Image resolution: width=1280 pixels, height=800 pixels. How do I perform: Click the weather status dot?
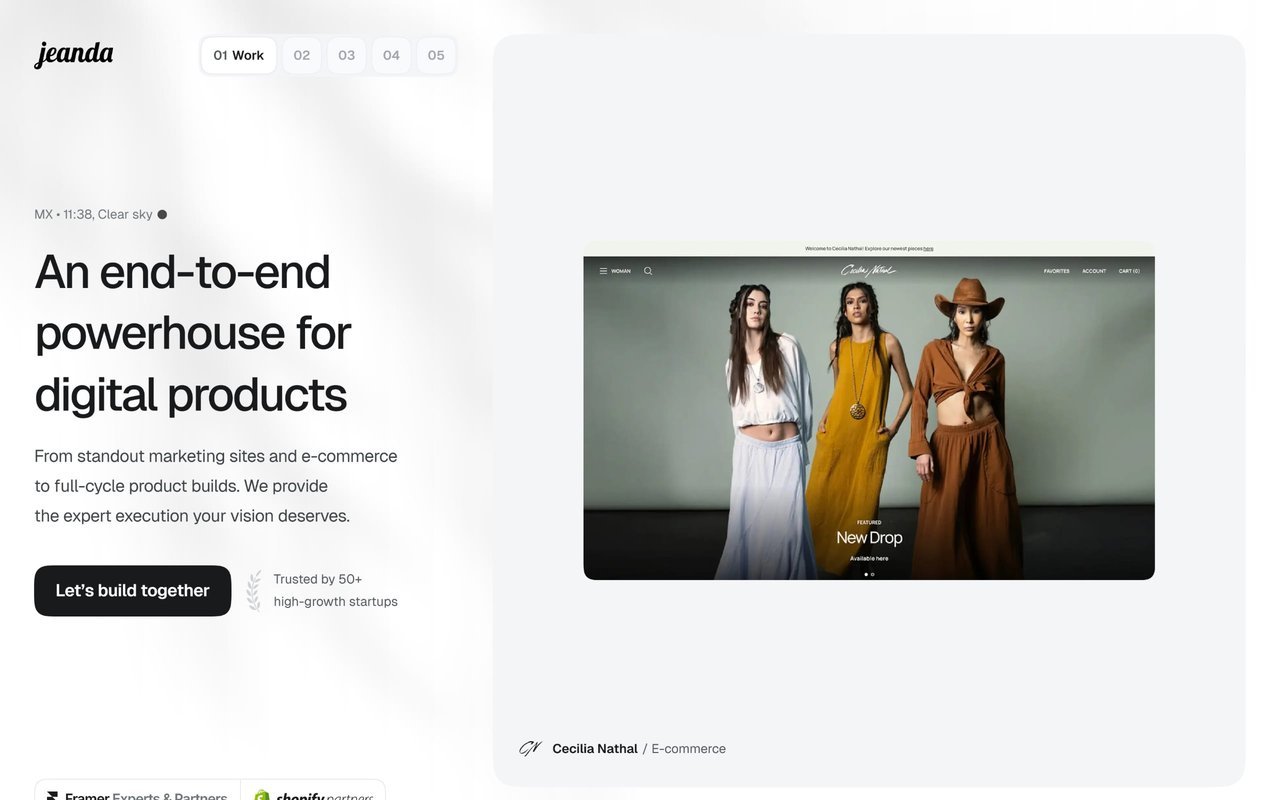[x=162, y=214]
